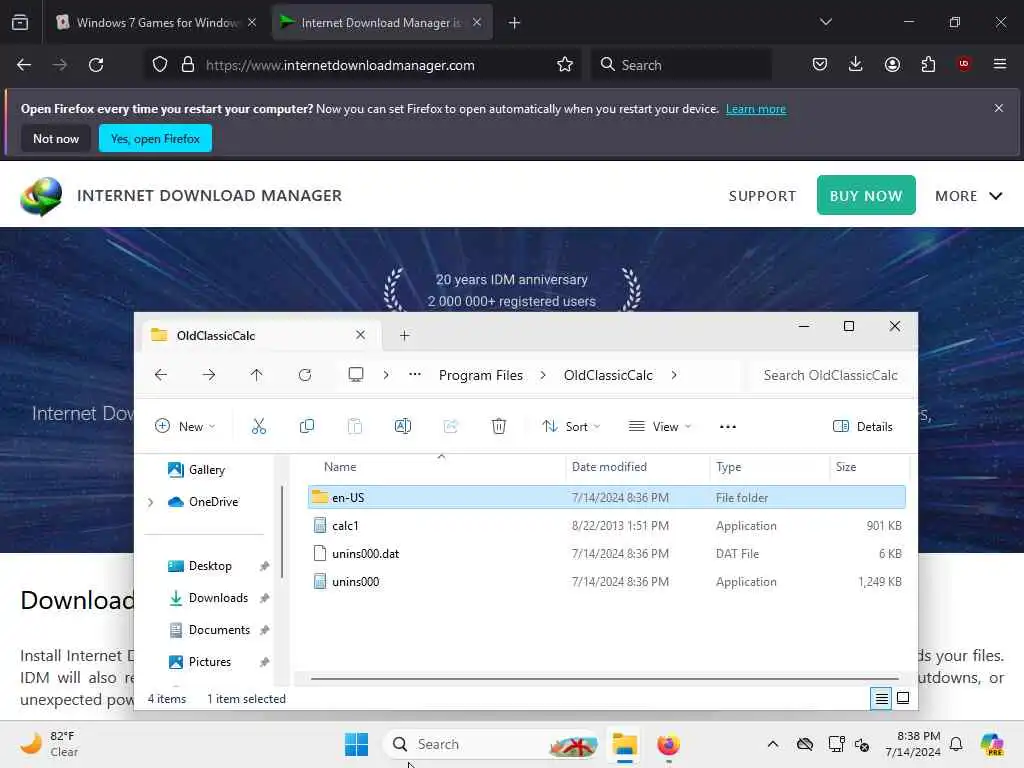Click the Copy icon in Explorer toolbar

[306, 426]
